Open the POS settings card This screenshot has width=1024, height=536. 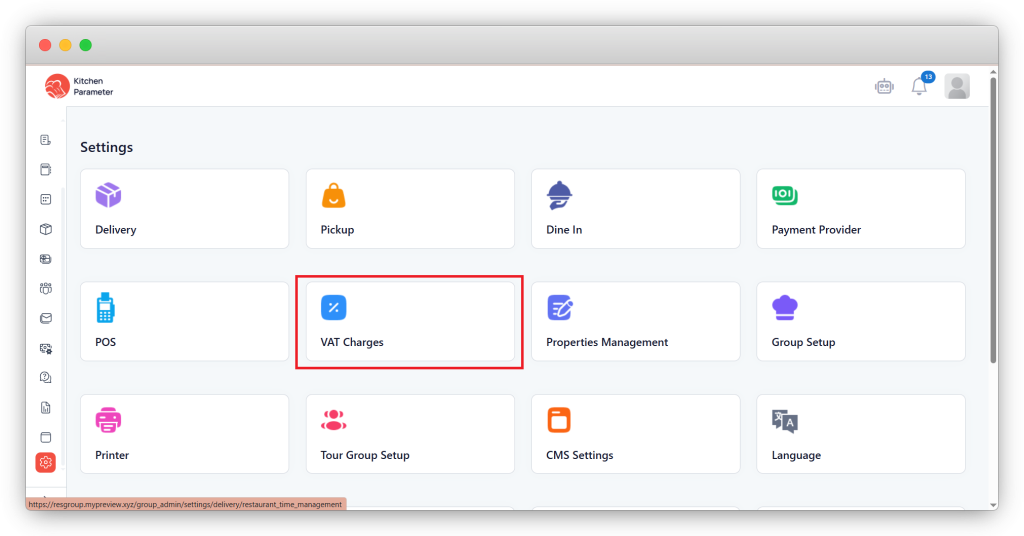184,321
